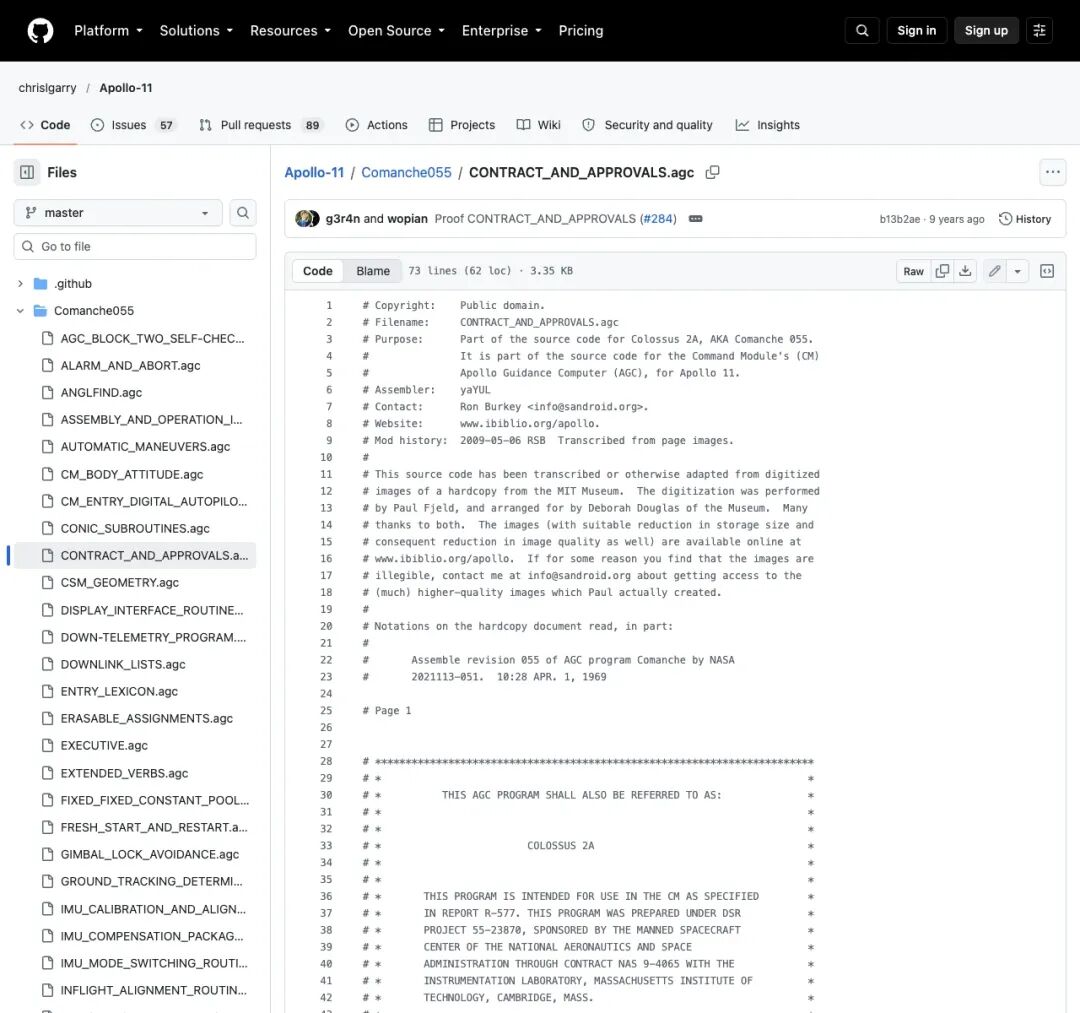
Task: Collapse the Files side panel icon
Action: coord(27,172)
